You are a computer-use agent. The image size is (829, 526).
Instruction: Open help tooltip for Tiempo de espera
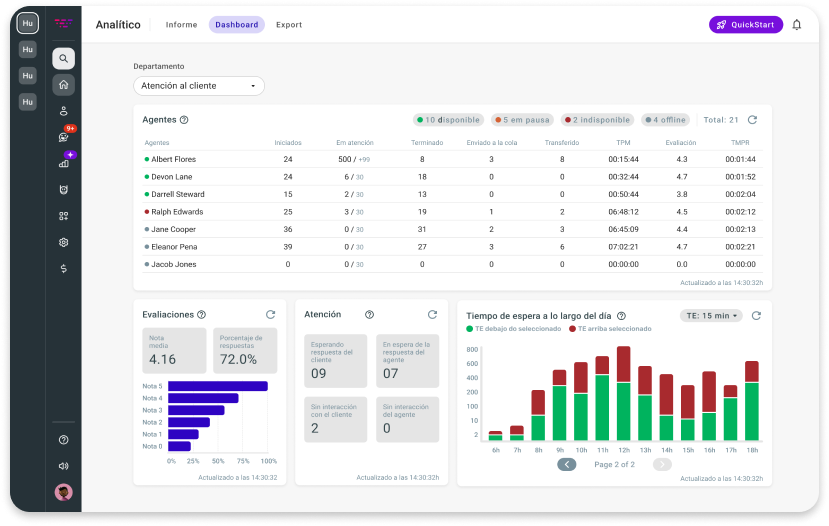(x=622, y=316)
